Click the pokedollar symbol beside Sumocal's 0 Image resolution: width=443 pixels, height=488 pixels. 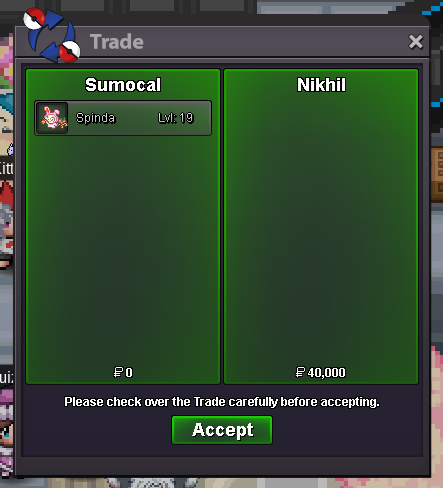[118, 372]
